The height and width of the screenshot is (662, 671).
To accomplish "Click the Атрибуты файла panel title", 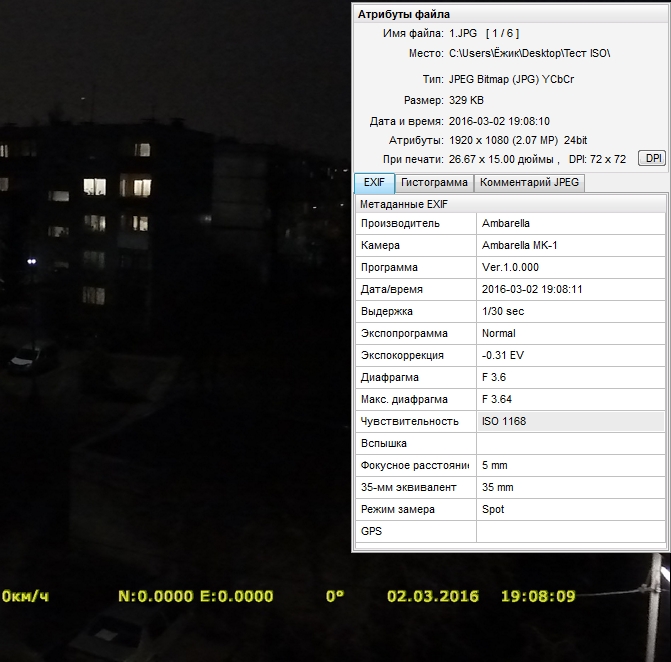I will (x=404, y=14).
